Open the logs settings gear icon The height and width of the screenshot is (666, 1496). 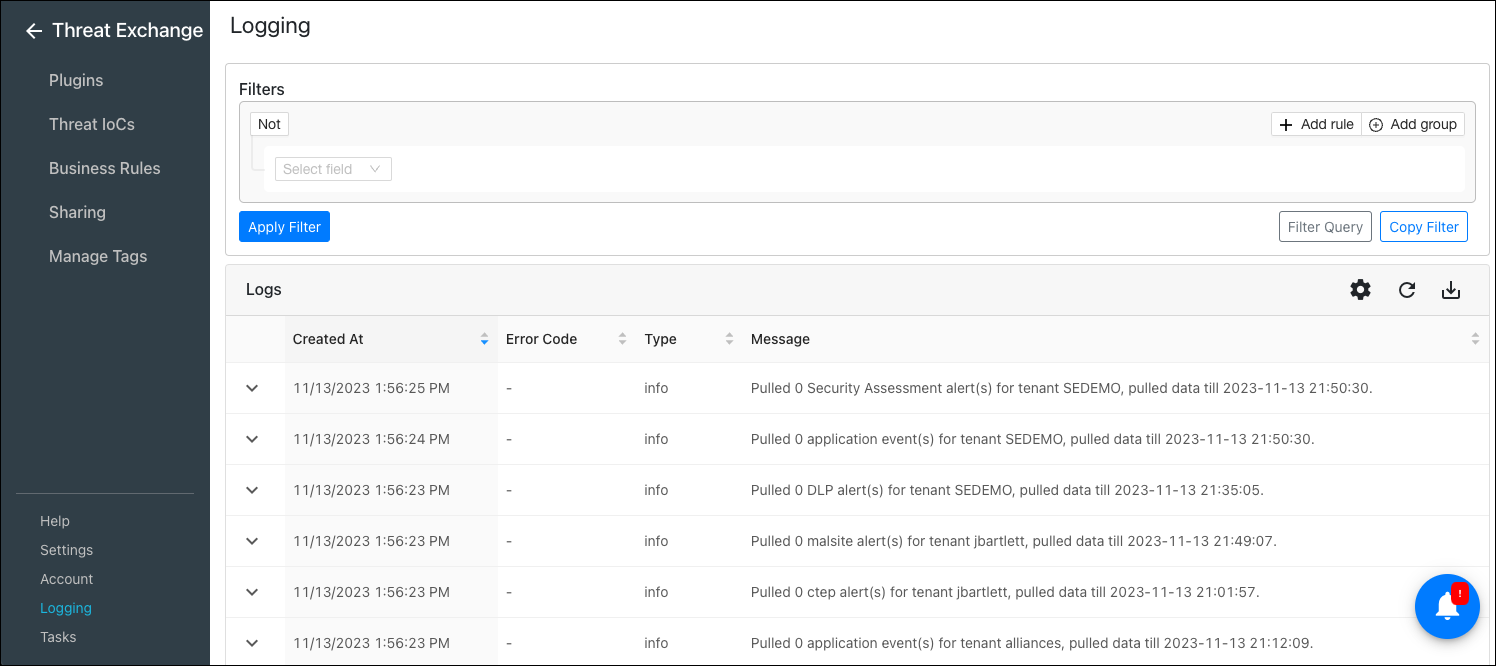[x=1360, y=290]
